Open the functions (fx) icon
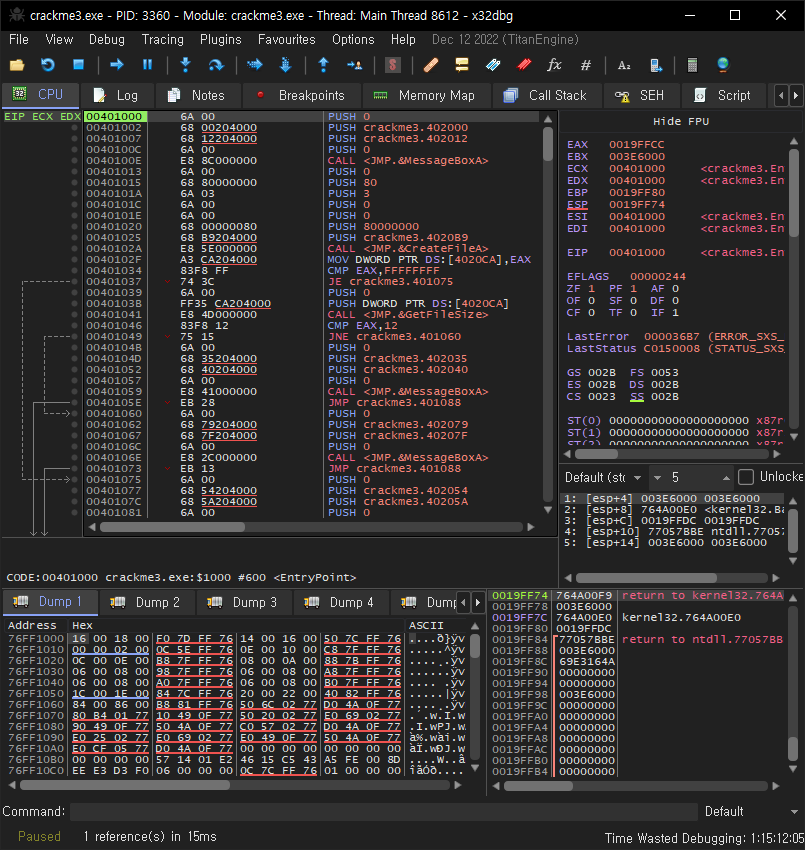 coord(554,65)
